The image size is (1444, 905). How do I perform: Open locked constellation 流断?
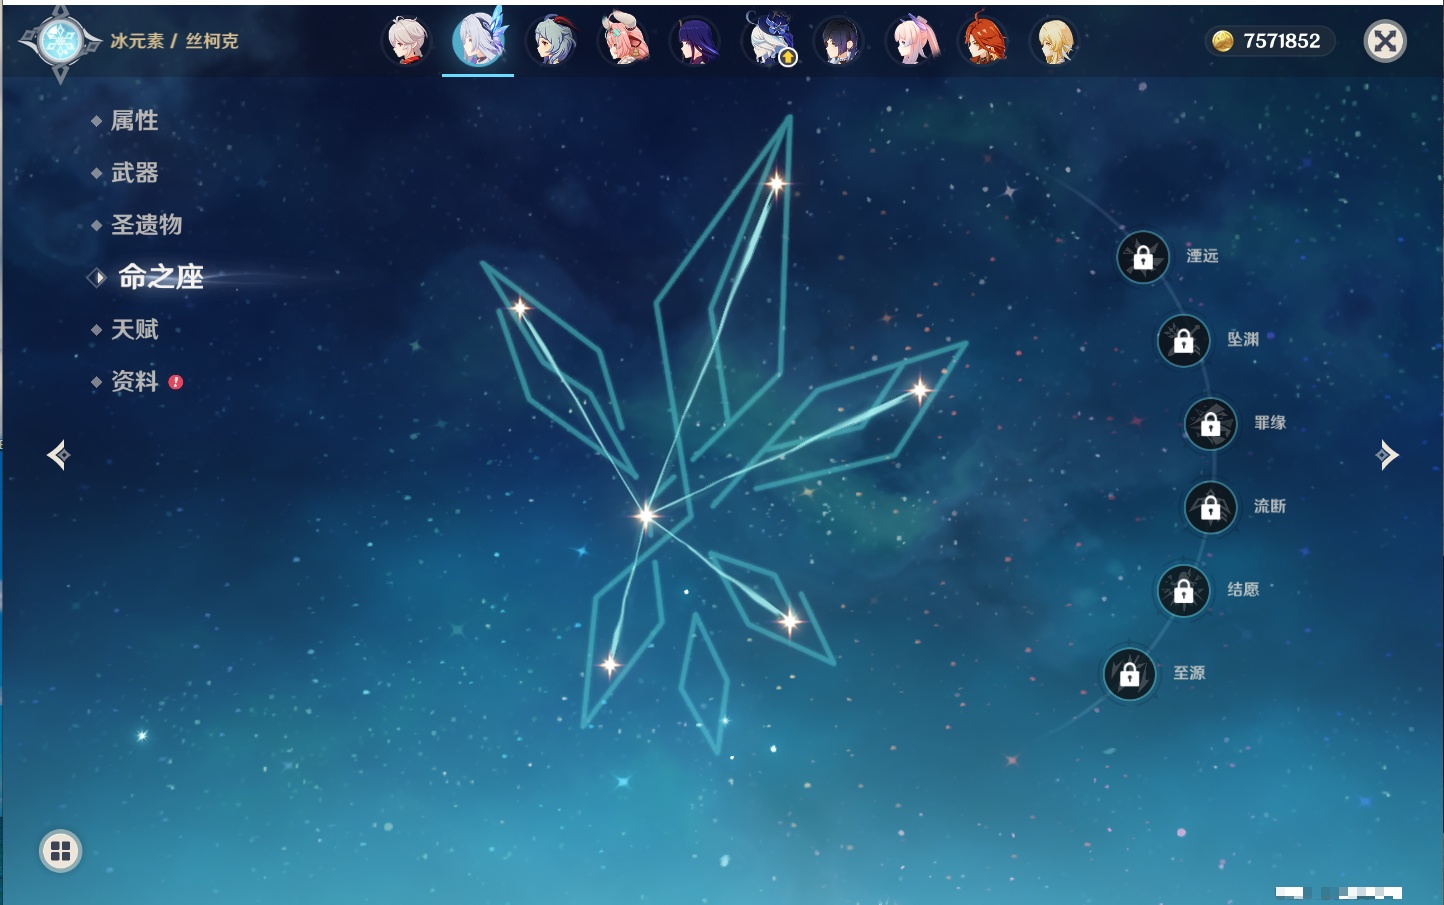tap(1211, 508)
